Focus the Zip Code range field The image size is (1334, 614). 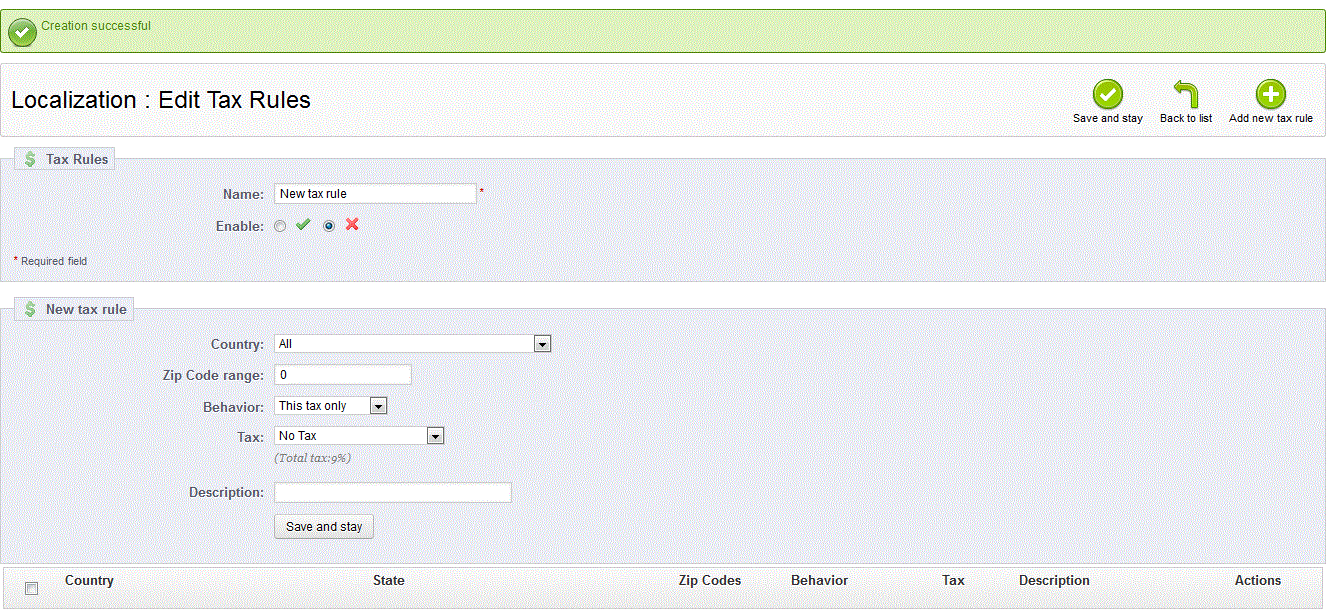pos(342,375)
